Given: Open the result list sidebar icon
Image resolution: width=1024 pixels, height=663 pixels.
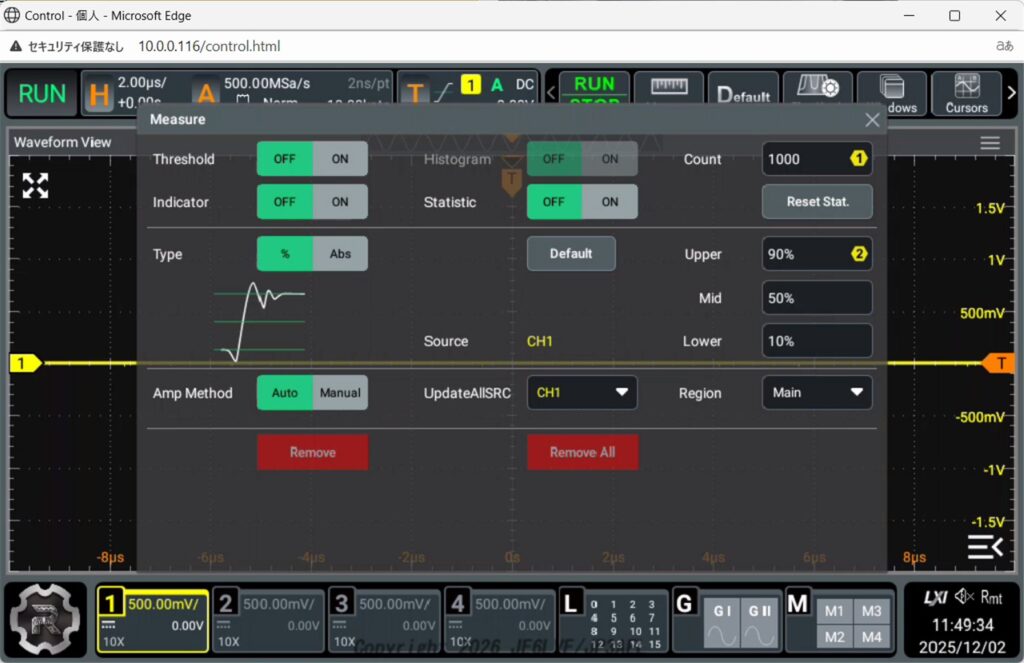Looking at the screenshot, I should [984, 547].
